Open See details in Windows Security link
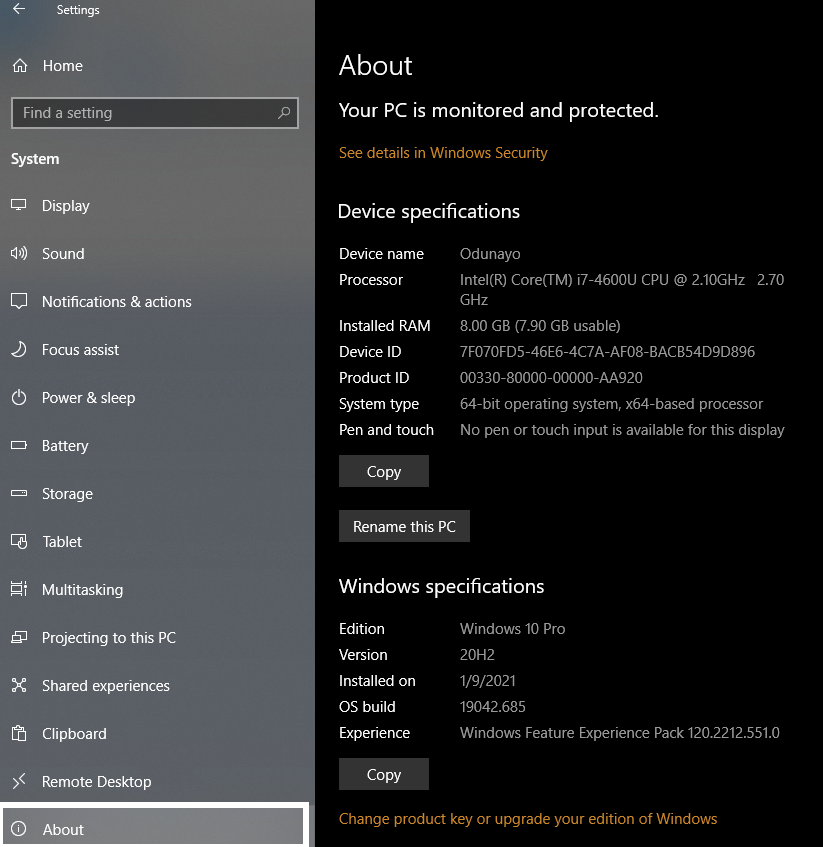This screenshot has width=823, height=847. pos(443,153)
